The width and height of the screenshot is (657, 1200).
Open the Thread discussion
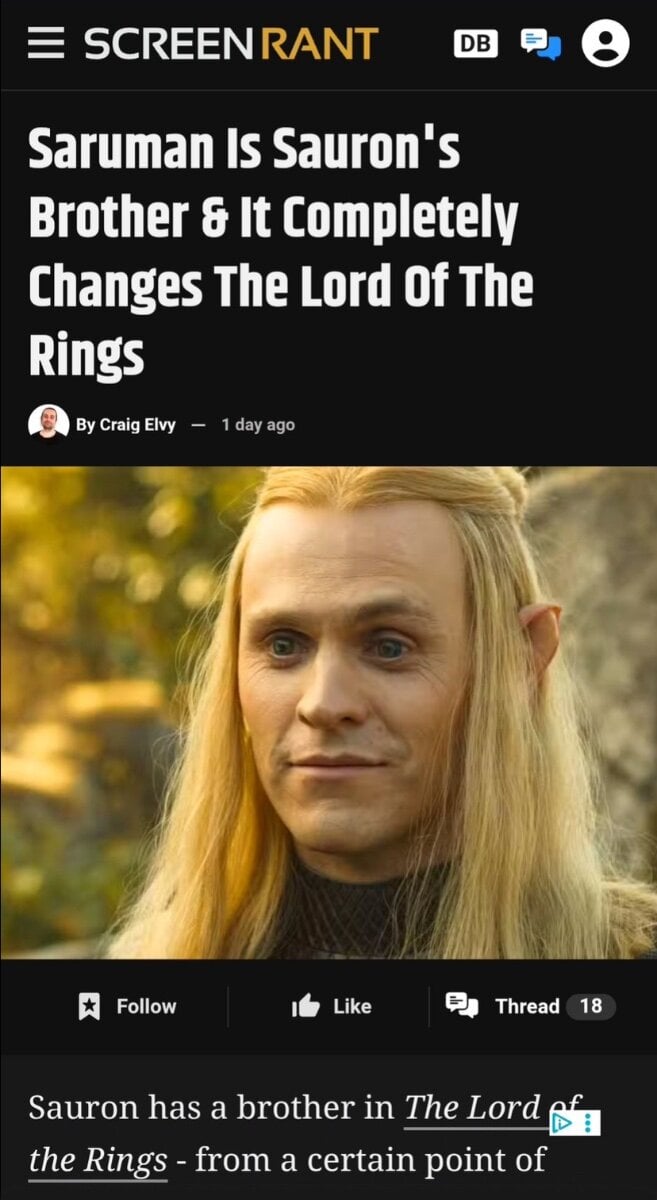(527, 1006)
